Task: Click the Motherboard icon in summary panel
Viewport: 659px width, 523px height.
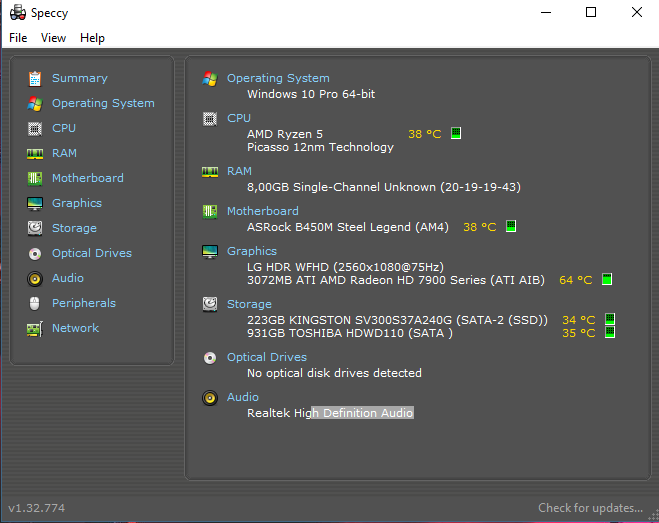Action: (210, 211)
